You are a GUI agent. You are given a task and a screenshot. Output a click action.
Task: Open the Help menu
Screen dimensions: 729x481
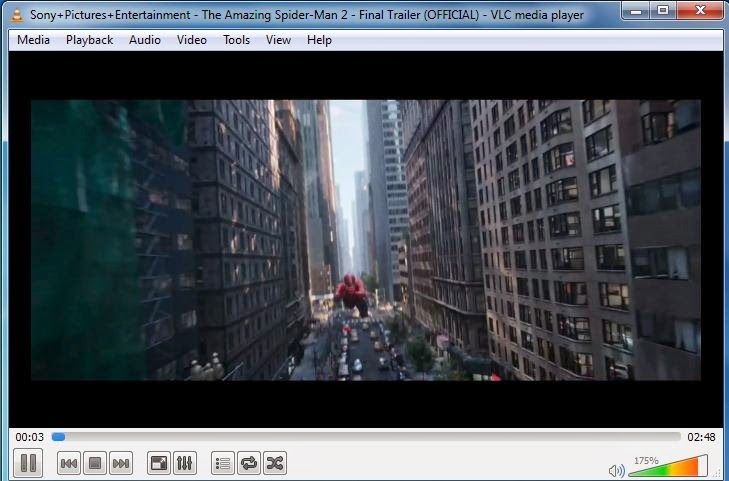coord(319,40)
